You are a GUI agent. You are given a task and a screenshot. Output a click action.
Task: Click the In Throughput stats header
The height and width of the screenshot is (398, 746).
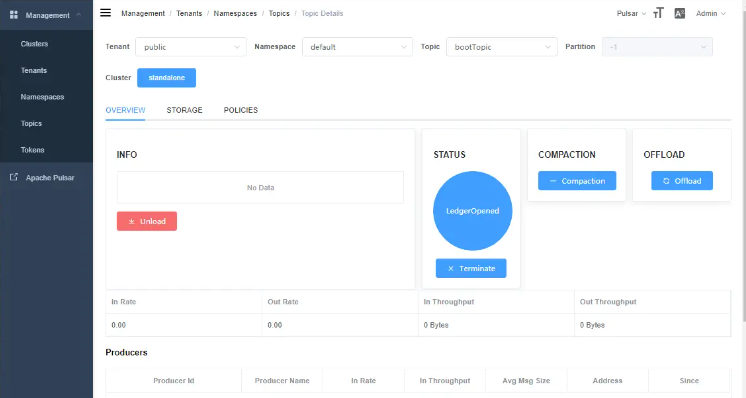[x=496, y=302]
